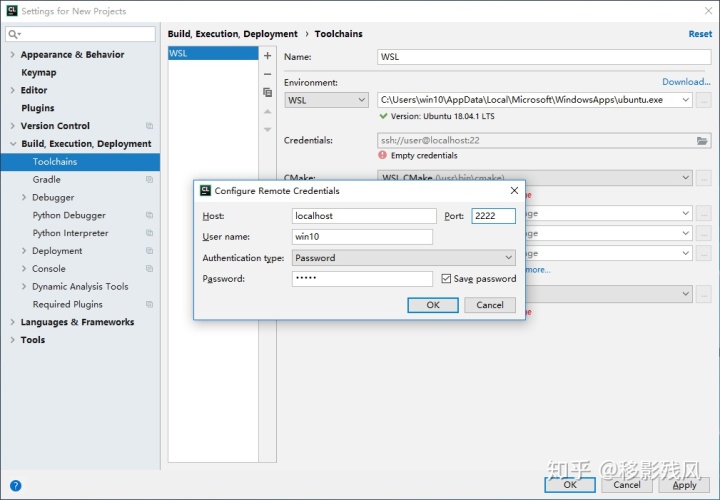Close the Settings for New Projects window

click(x=709, y=11)
